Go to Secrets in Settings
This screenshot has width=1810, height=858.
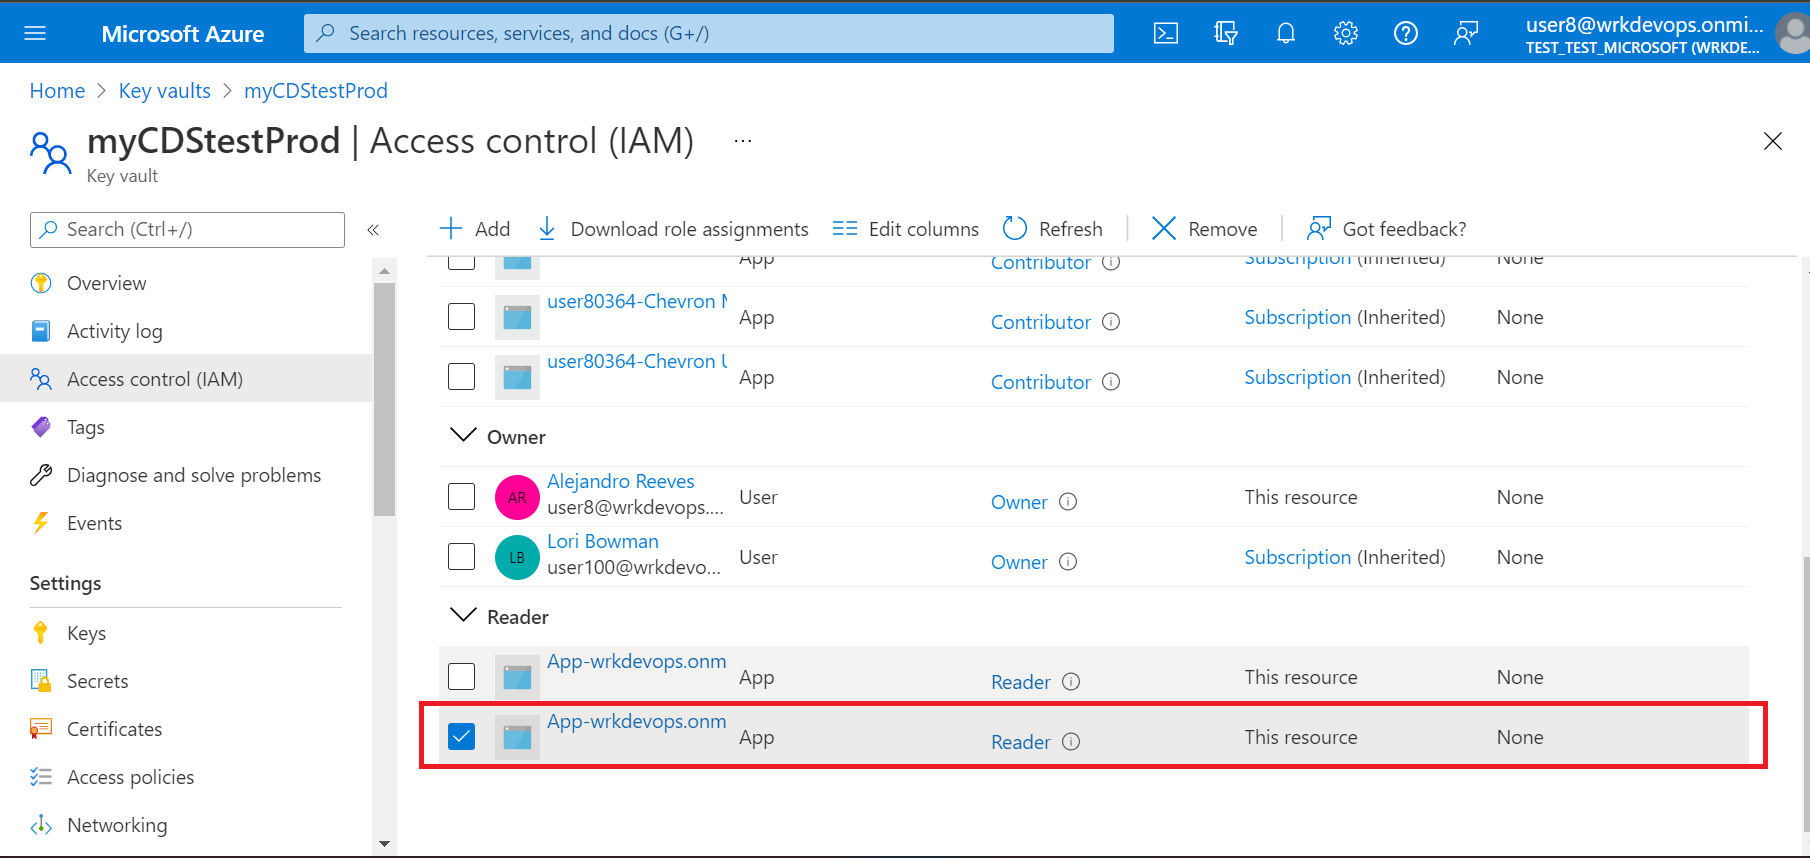tap(97, 681)
